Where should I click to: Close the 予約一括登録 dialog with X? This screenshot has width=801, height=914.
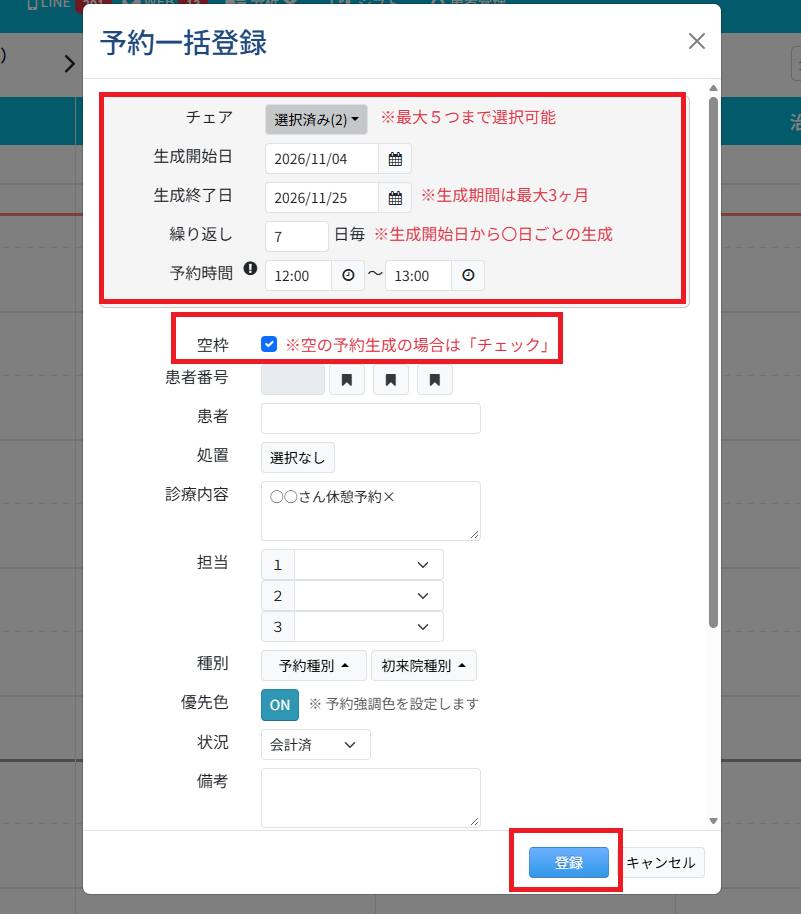click(x=697, y=41)
